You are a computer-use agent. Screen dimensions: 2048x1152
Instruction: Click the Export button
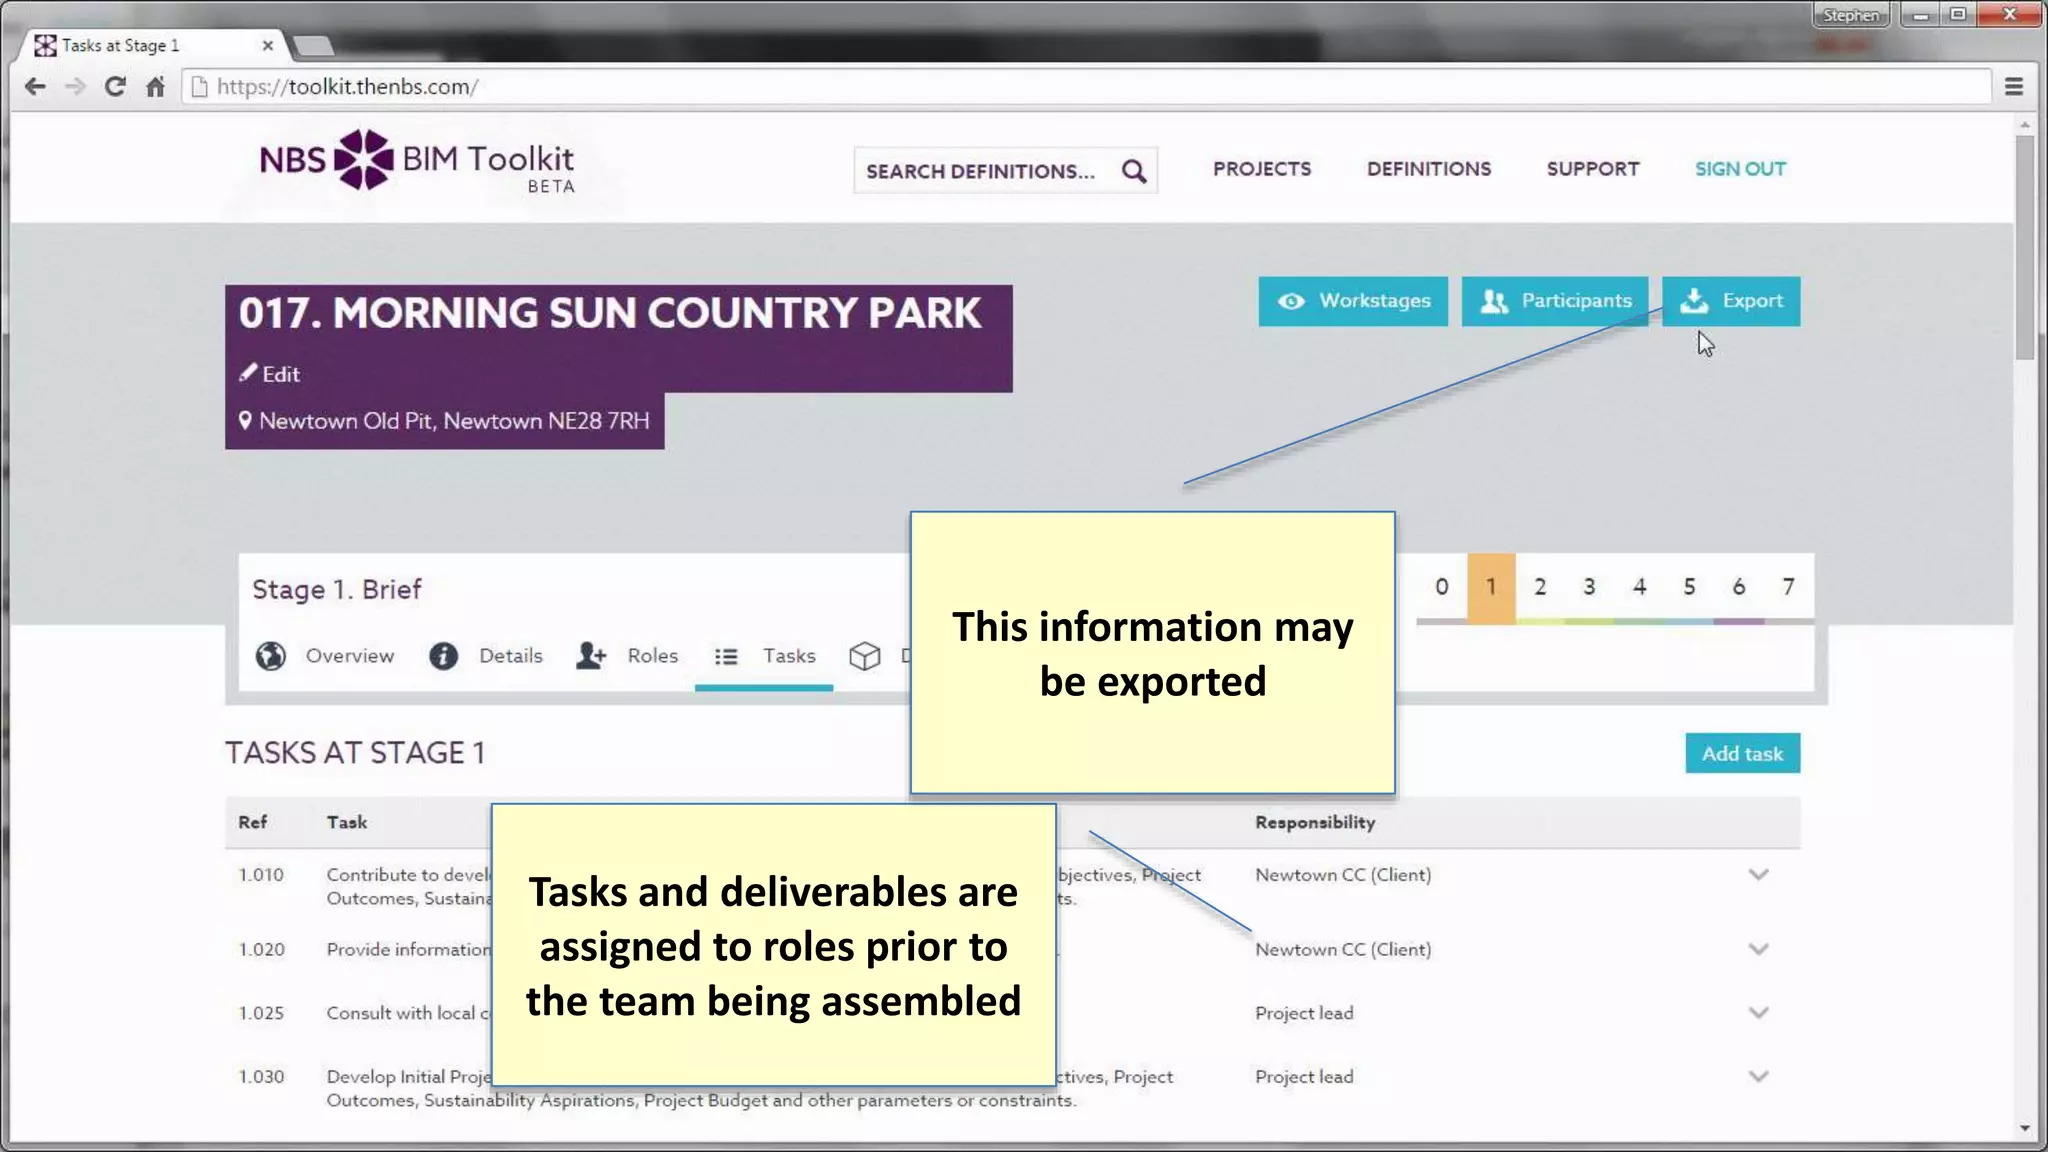tap(1731, 301)
